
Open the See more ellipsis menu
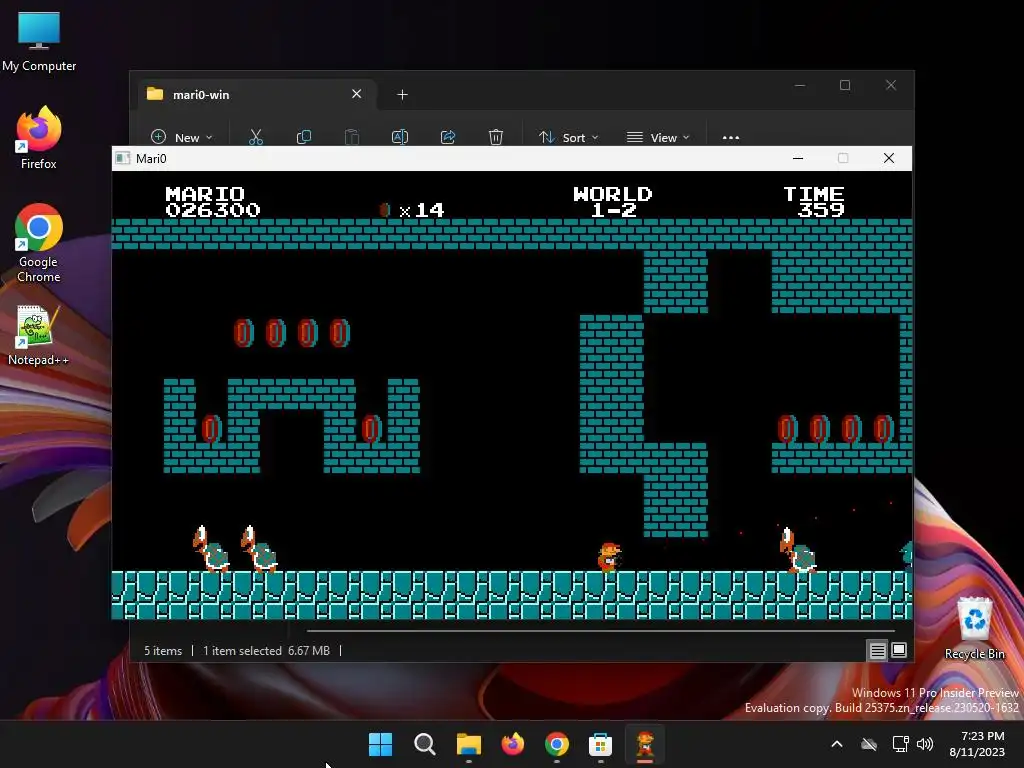731,138
